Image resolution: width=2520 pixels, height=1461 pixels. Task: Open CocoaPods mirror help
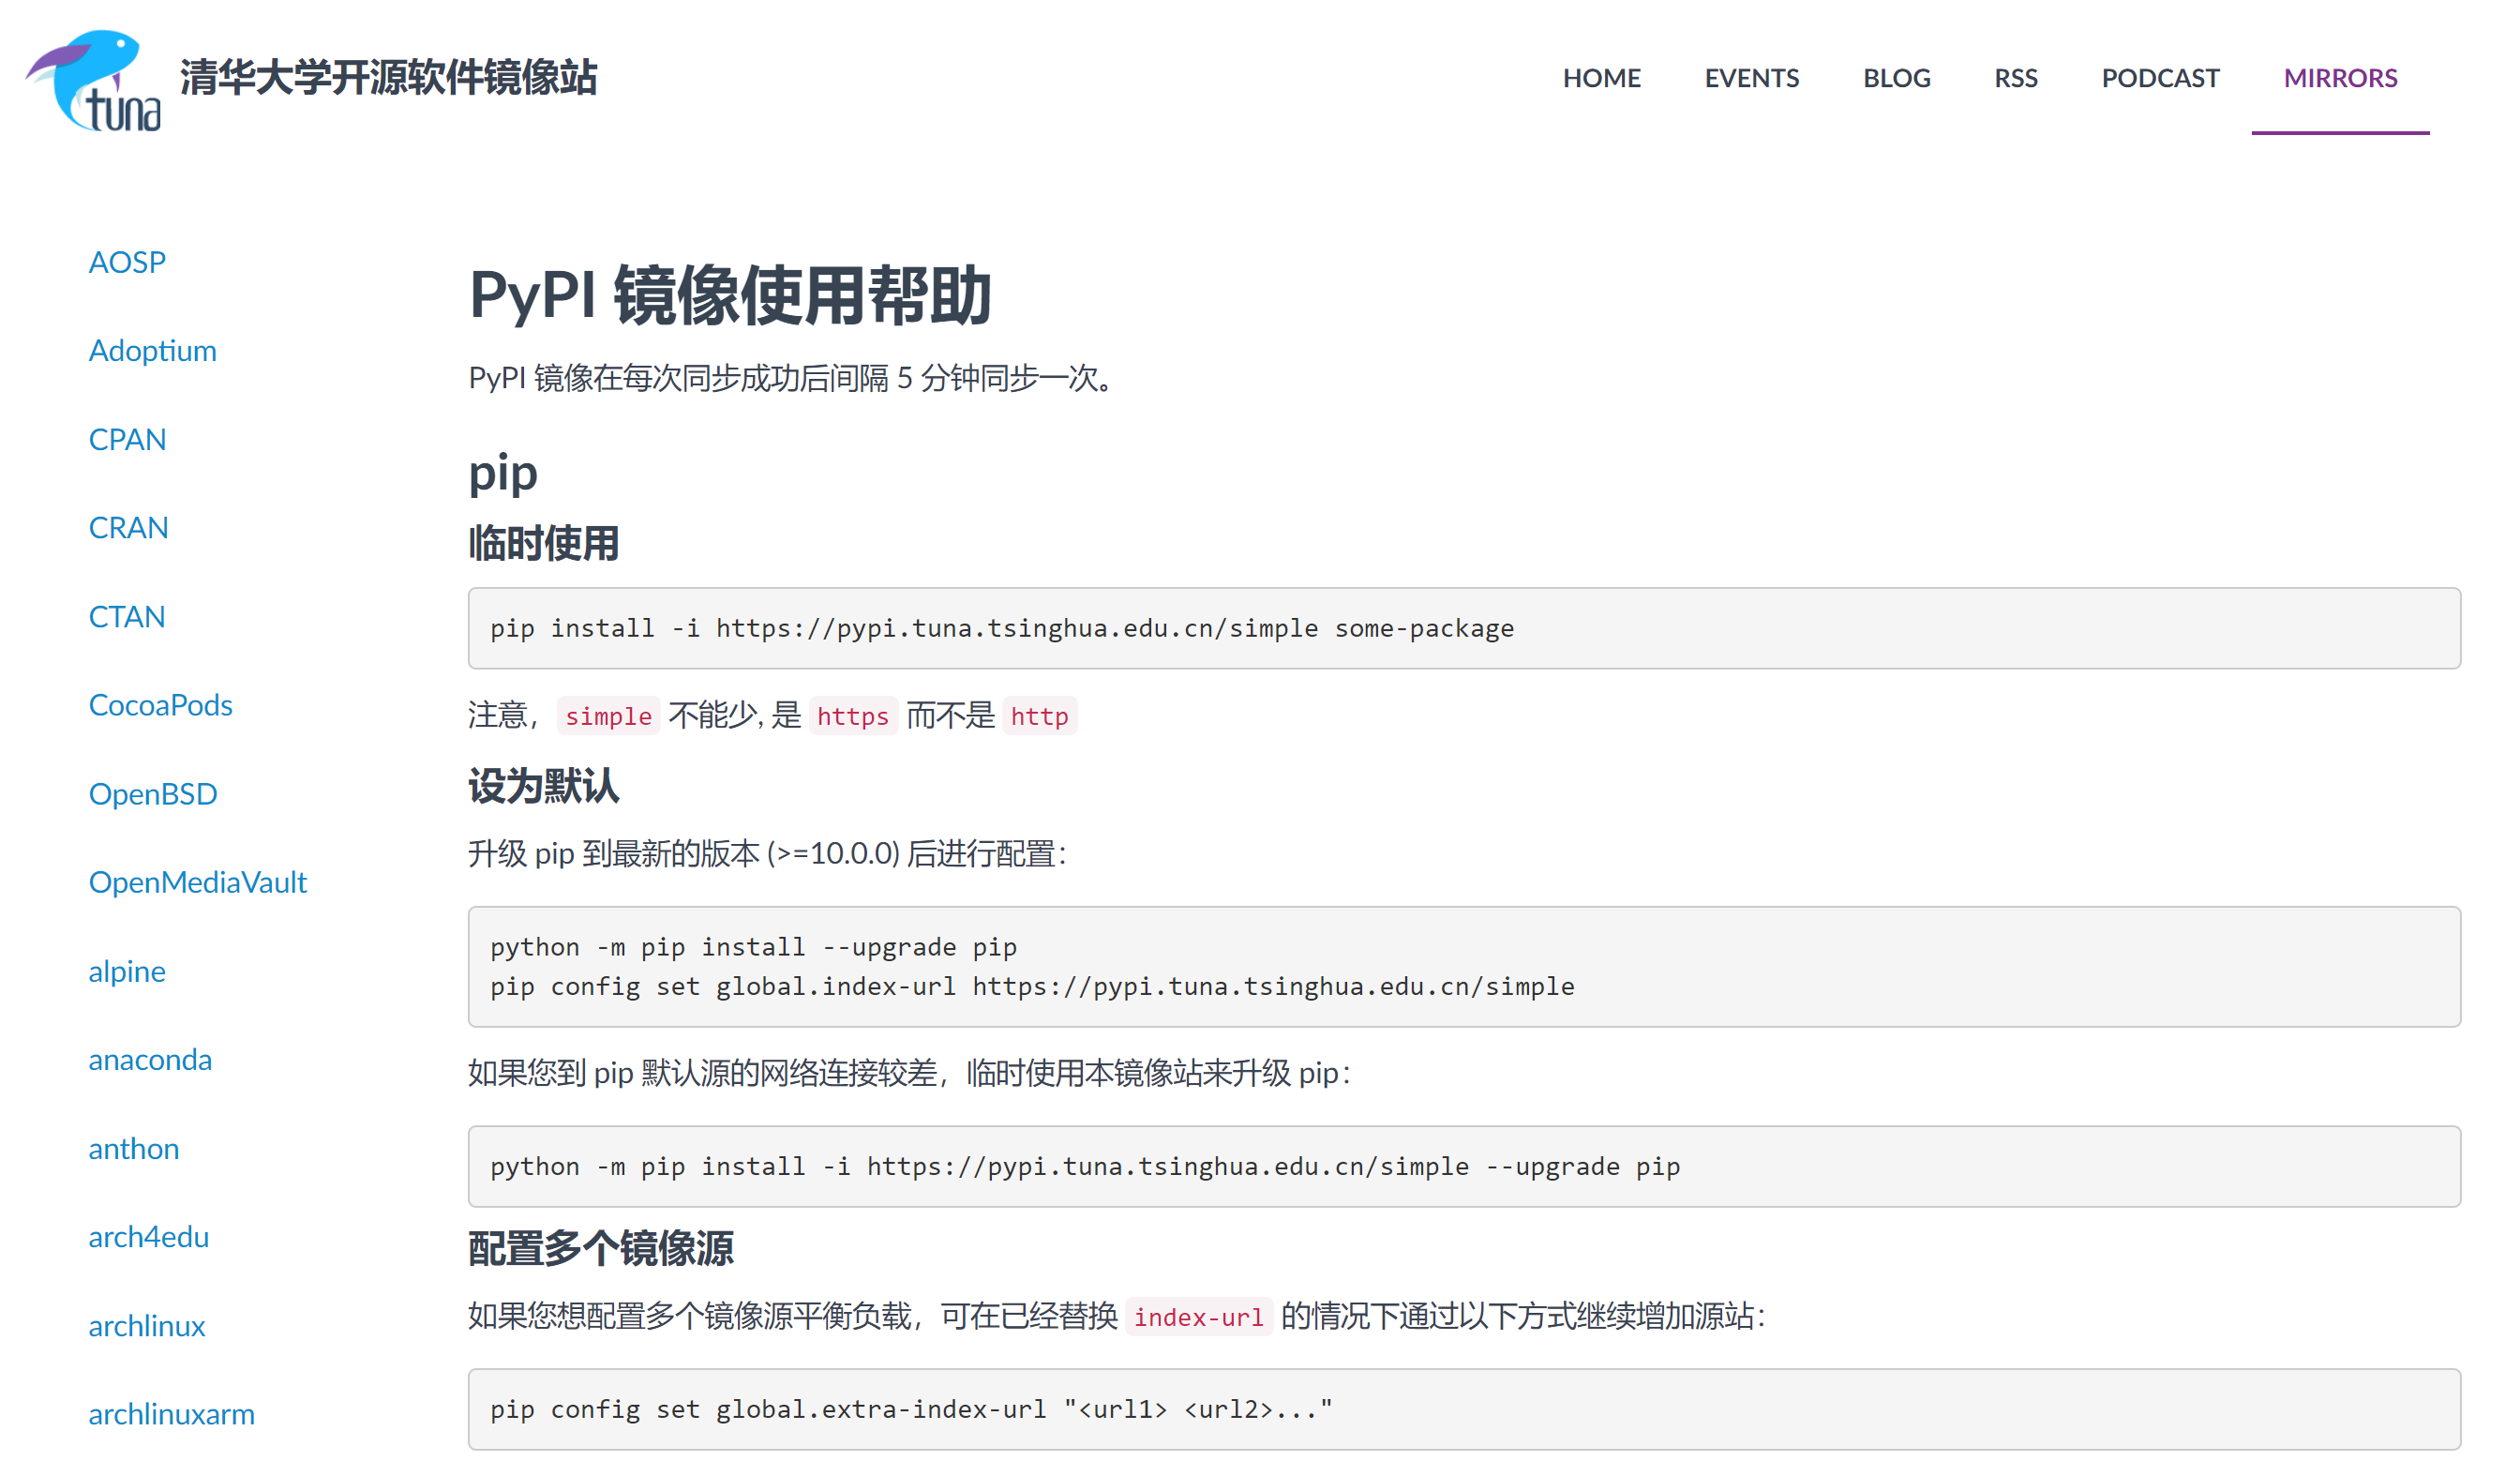(160, 705)
